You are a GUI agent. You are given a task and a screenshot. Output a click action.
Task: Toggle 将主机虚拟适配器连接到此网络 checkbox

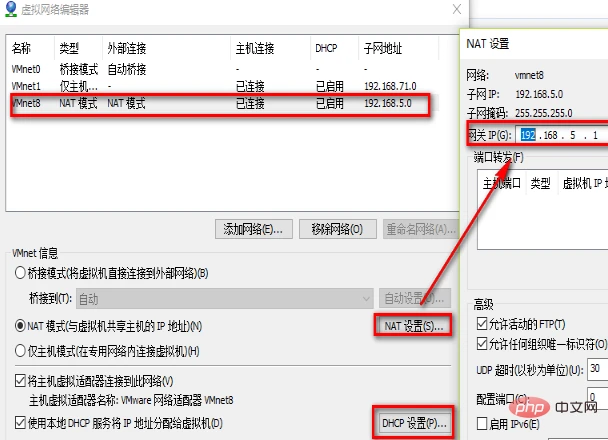[x=20, y=380]
